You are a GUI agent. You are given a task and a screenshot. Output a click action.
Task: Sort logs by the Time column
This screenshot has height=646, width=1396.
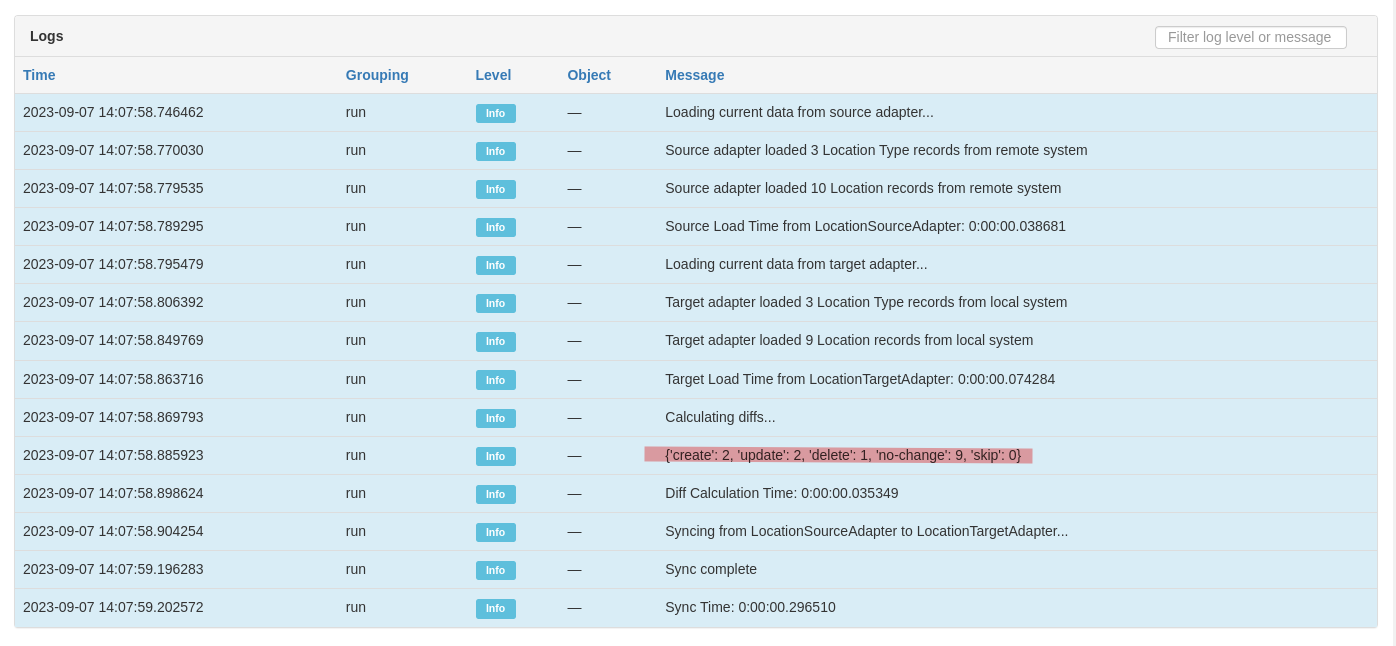[39, 75]
